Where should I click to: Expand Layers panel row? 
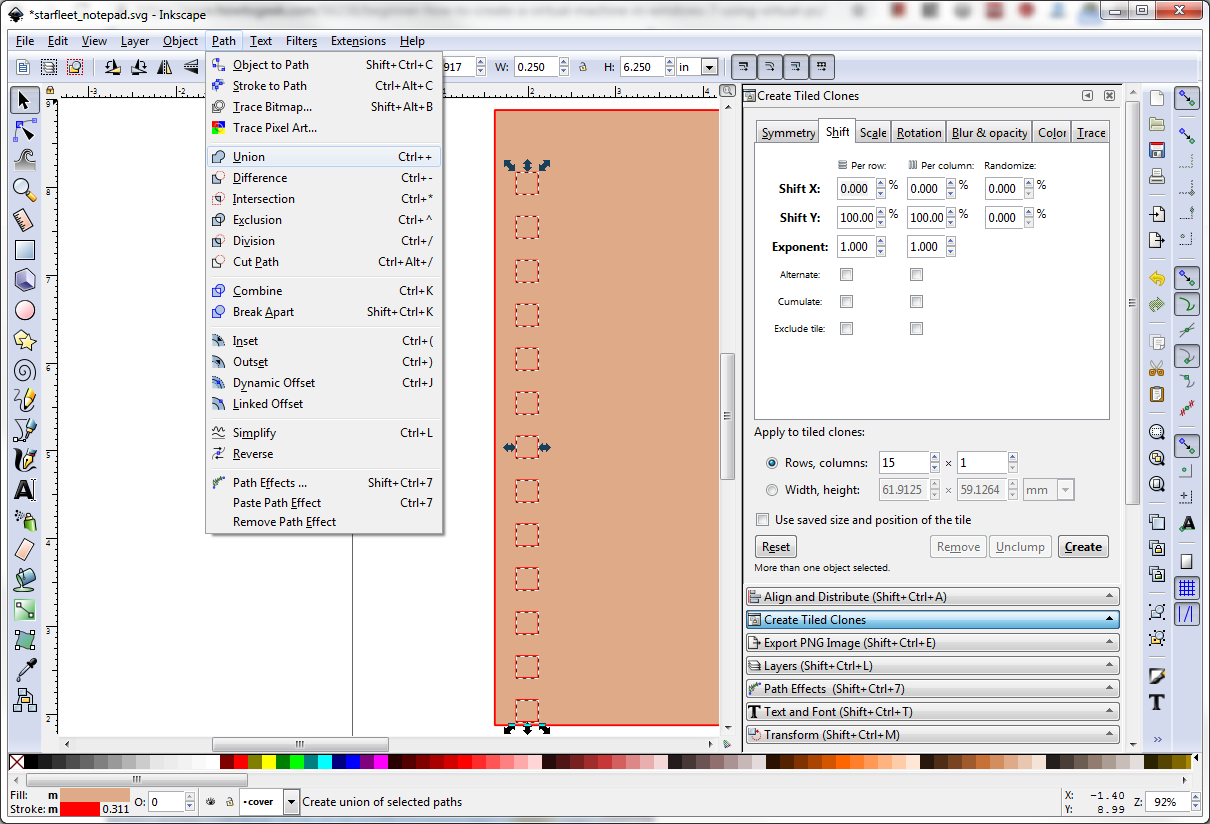(x=932, y=666)
